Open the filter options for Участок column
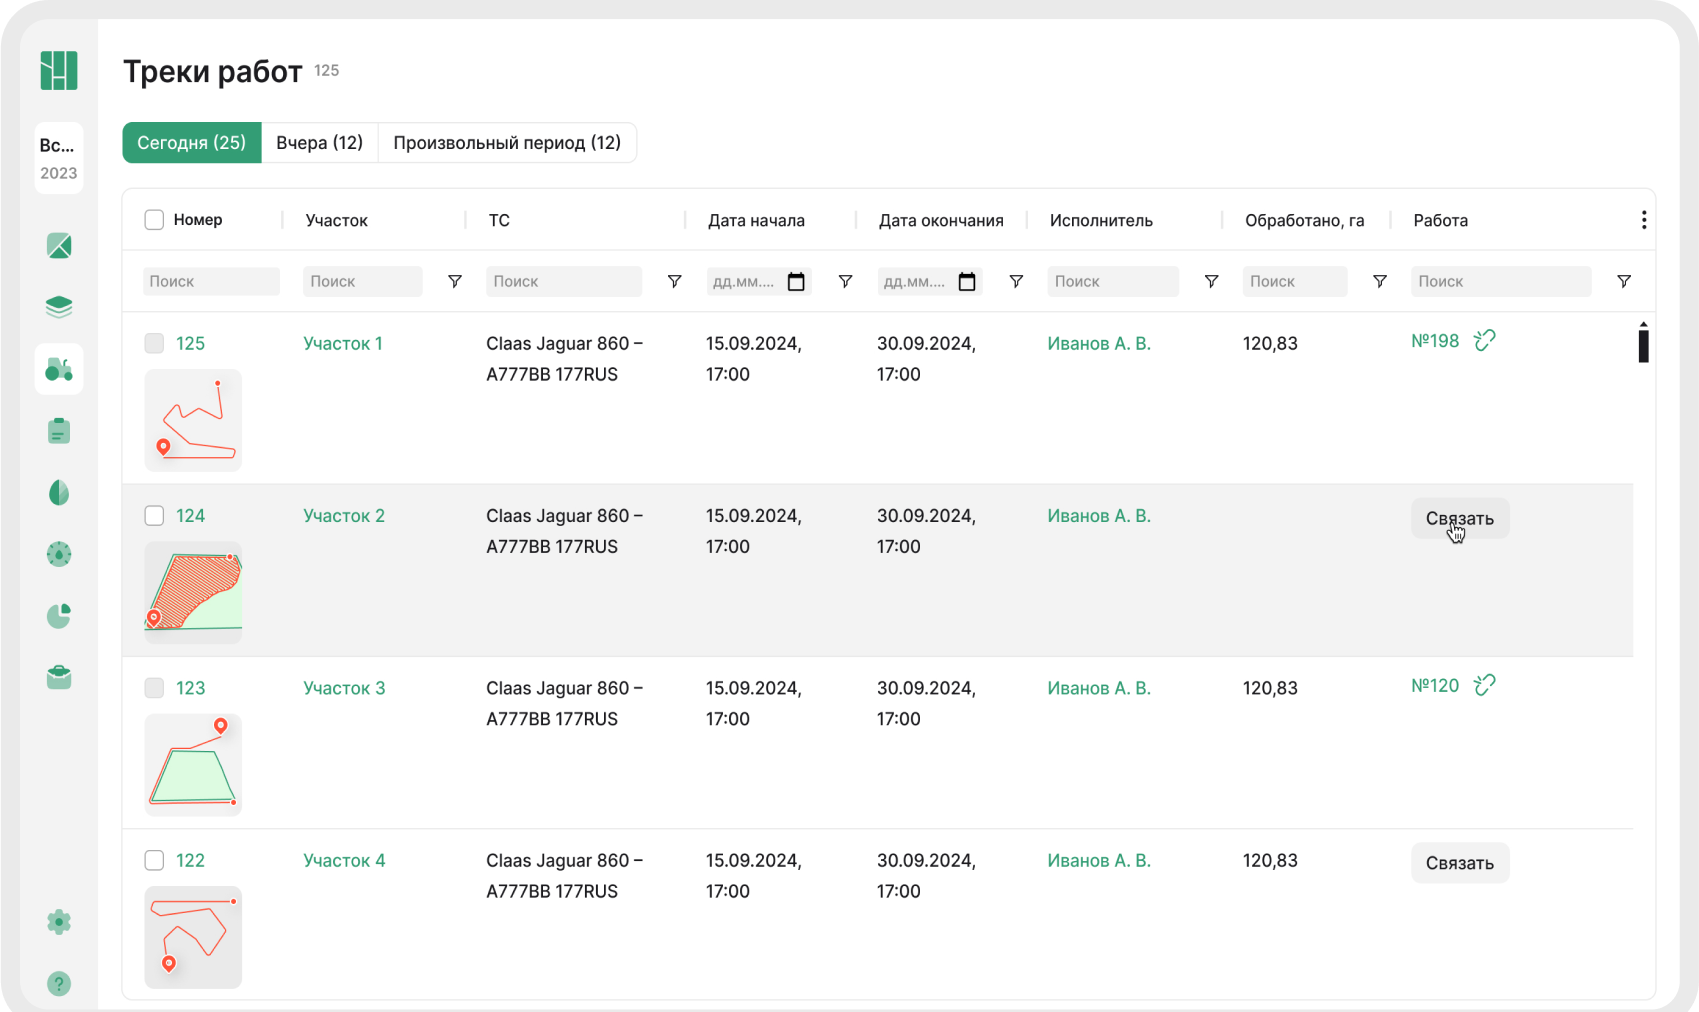The height and width of the screenshot is (1012, 1699). [x=455, y=282]
